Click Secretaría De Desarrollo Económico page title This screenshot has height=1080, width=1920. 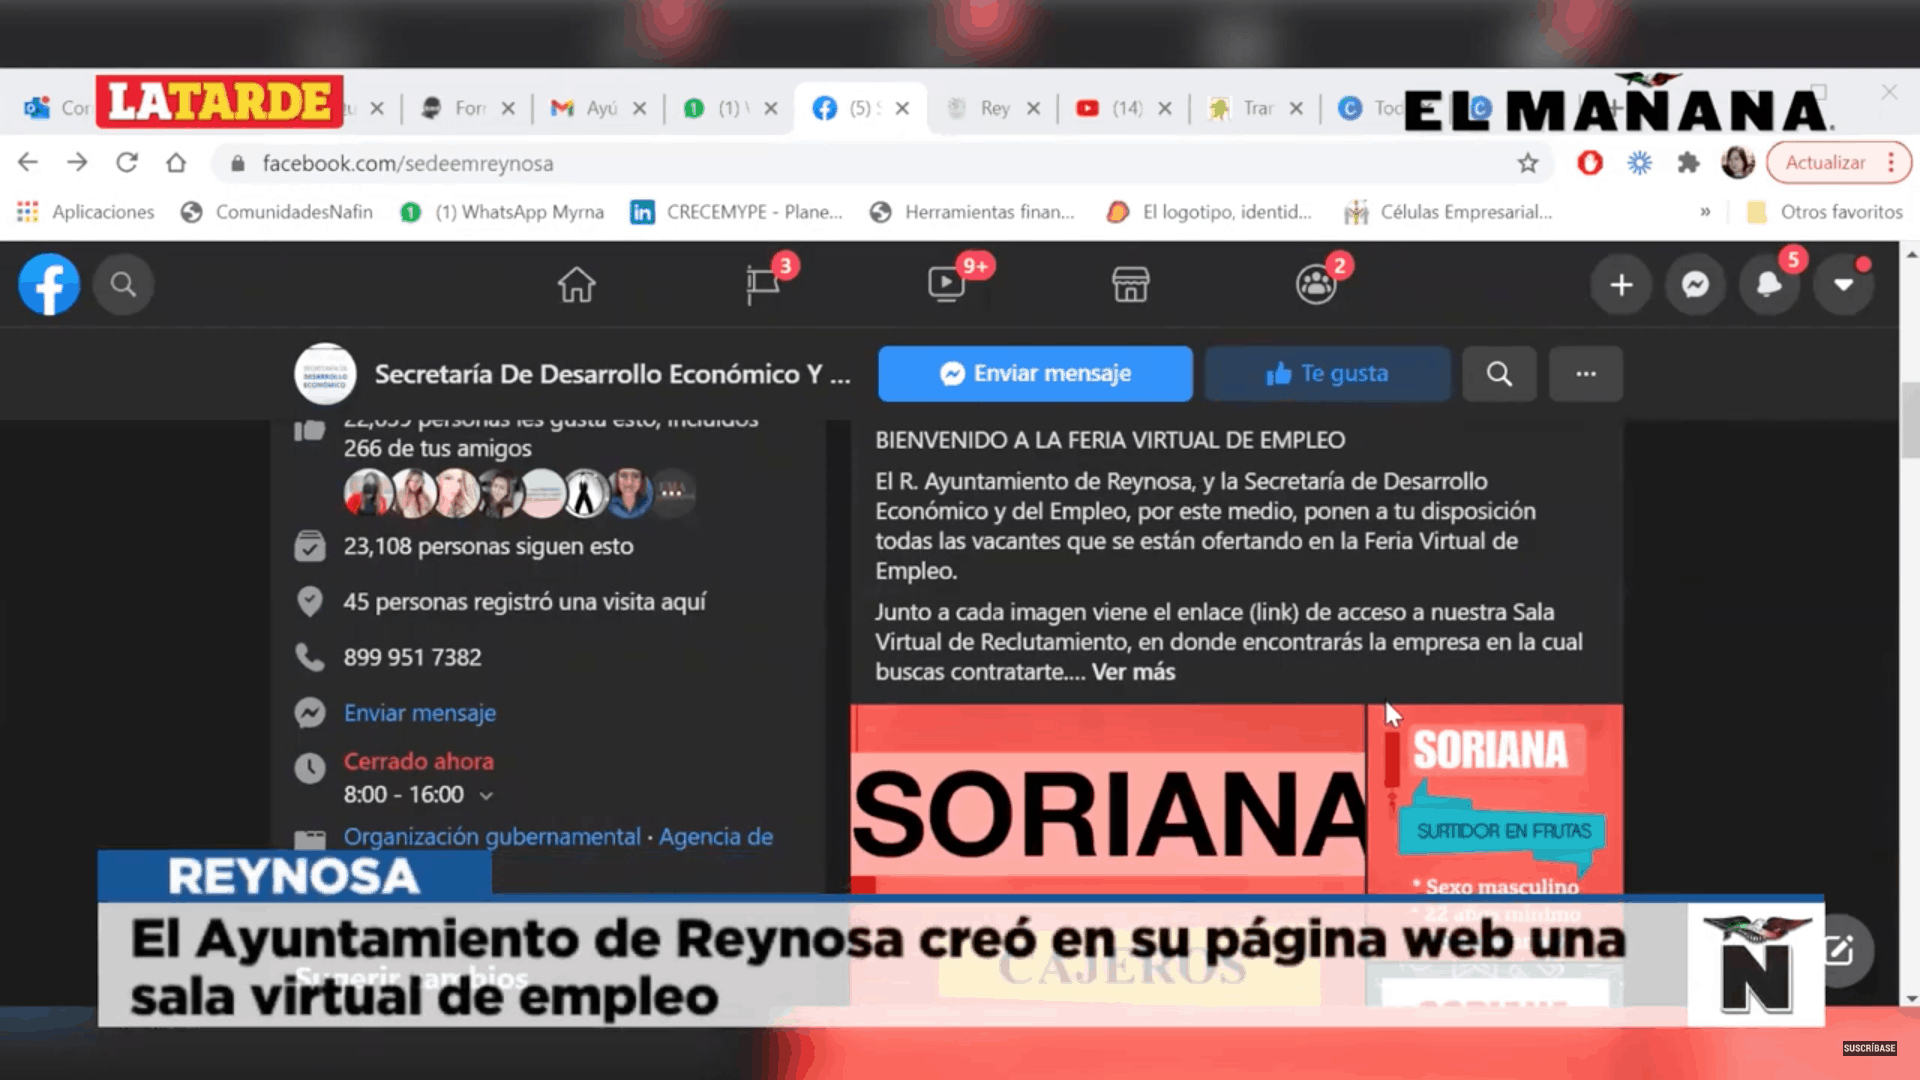coord(612,374)
